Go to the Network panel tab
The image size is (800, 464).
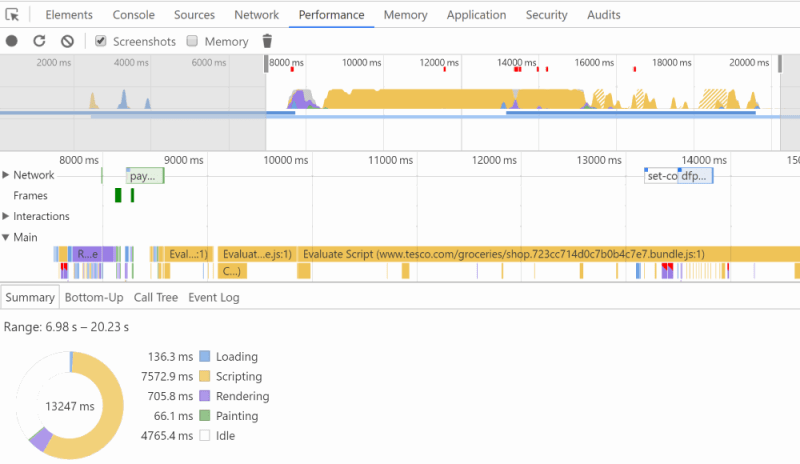(x=257, y=15)
